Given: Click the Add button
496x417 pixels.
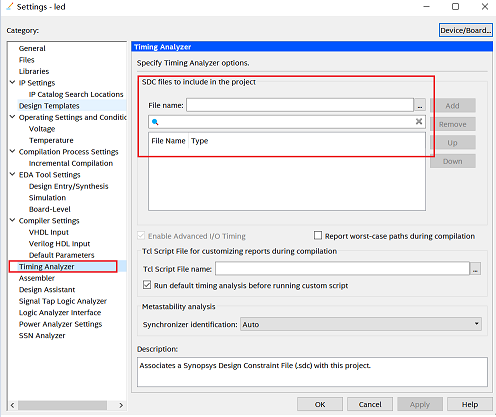Looking at the screenshot, I should click(453, 106).
